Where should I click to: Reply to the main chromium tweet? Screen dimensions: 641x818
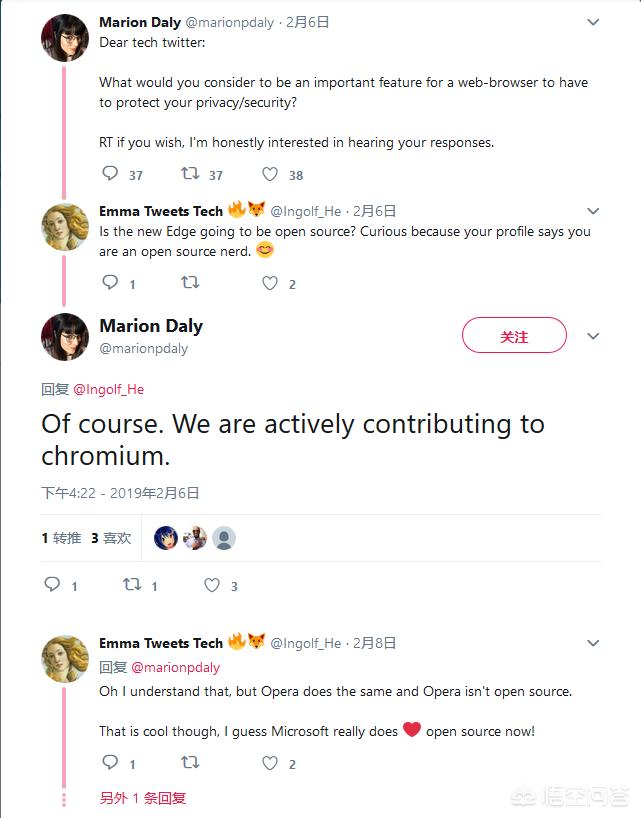52,585
